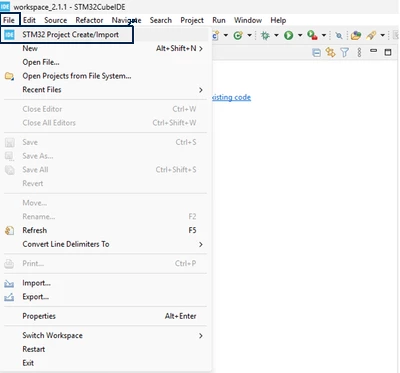Image resolution: width=400 pixels, height=373 pixels.
Task: Click the Import menu icon
Action: tap(9, 284)
